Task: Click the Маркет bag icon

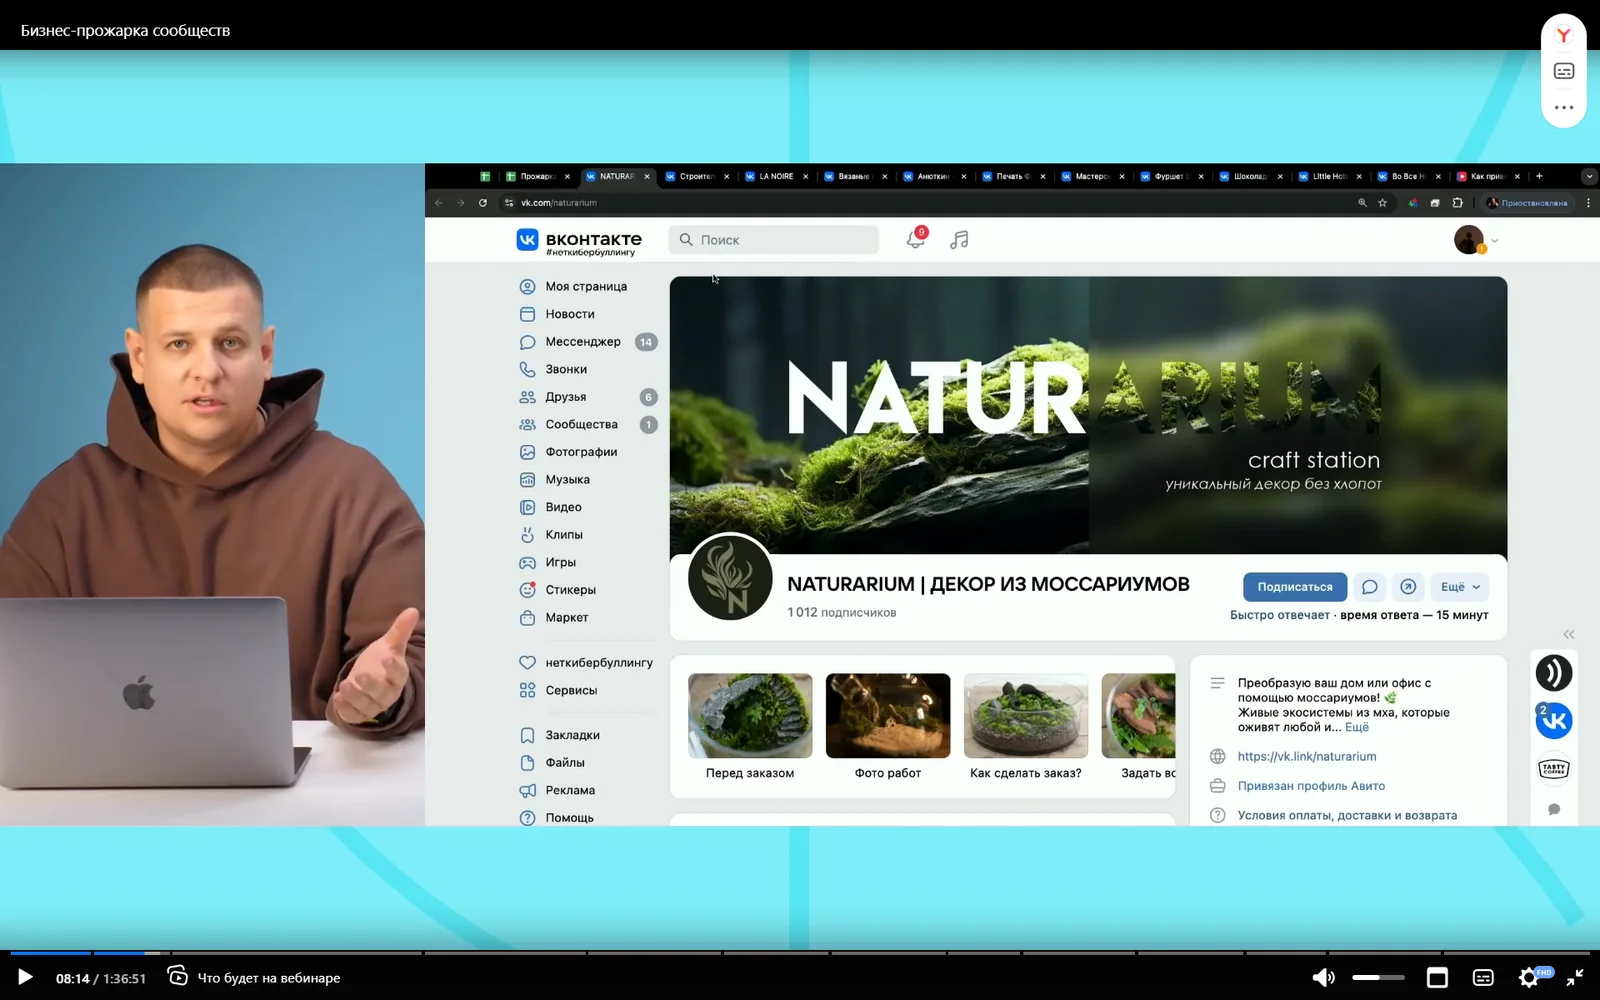Action: (527, 618)
